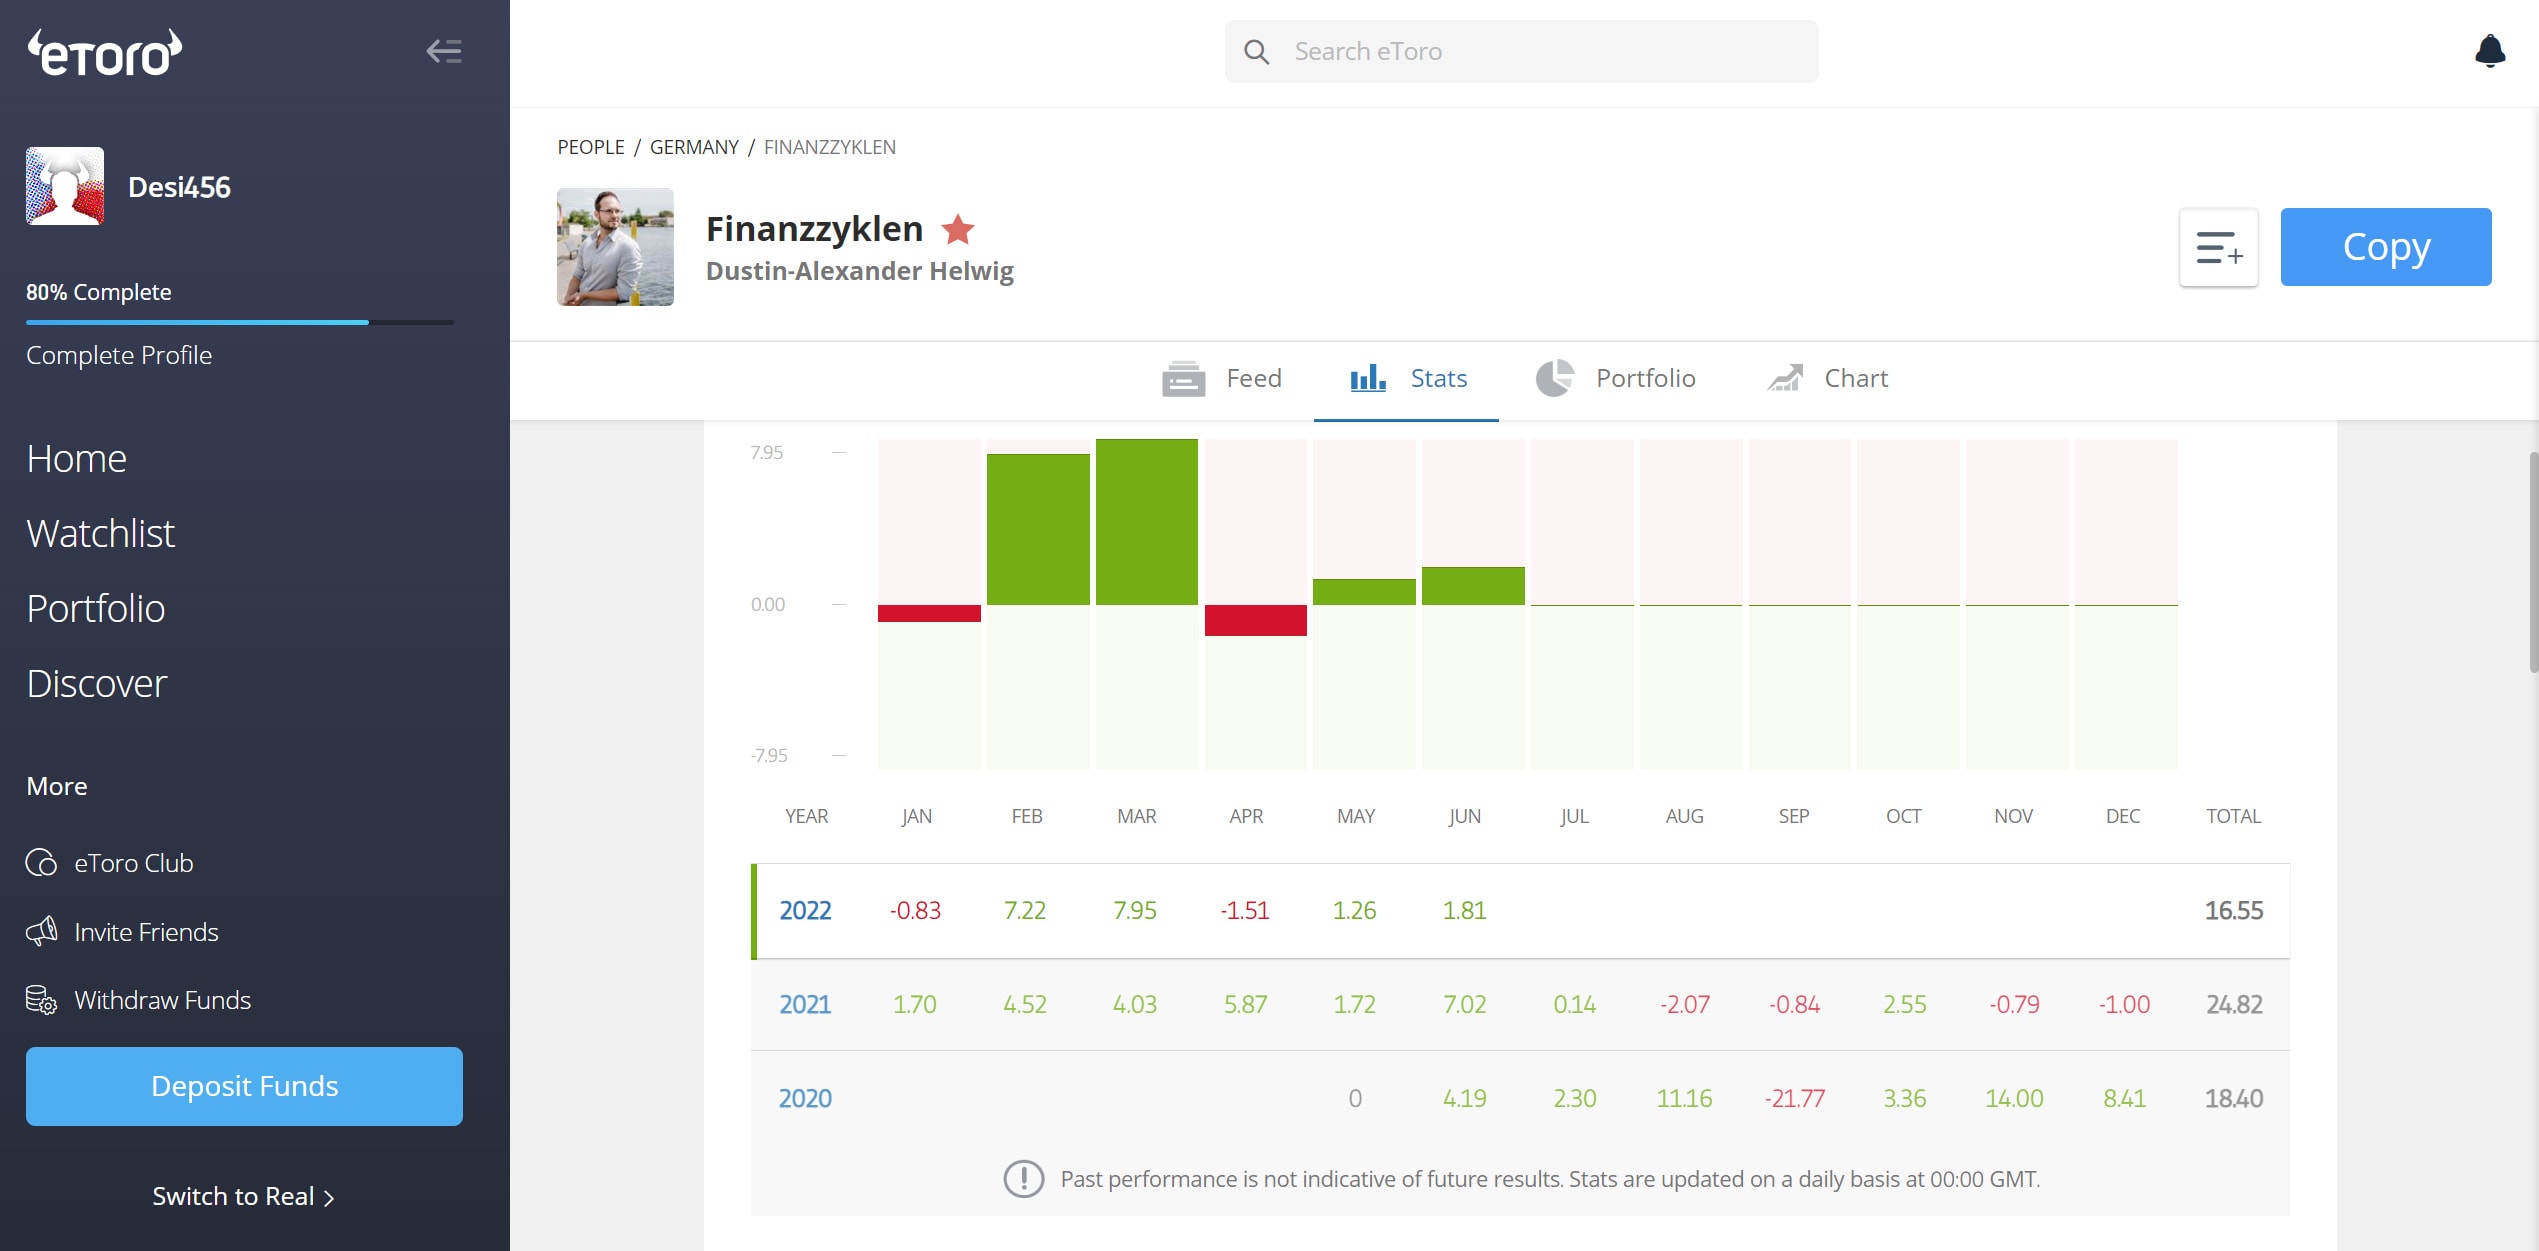The width and height of the screenshot is (2539, 1251).
Task: Click the 14.00 November value in 2020 row
Action: 2014,1098
